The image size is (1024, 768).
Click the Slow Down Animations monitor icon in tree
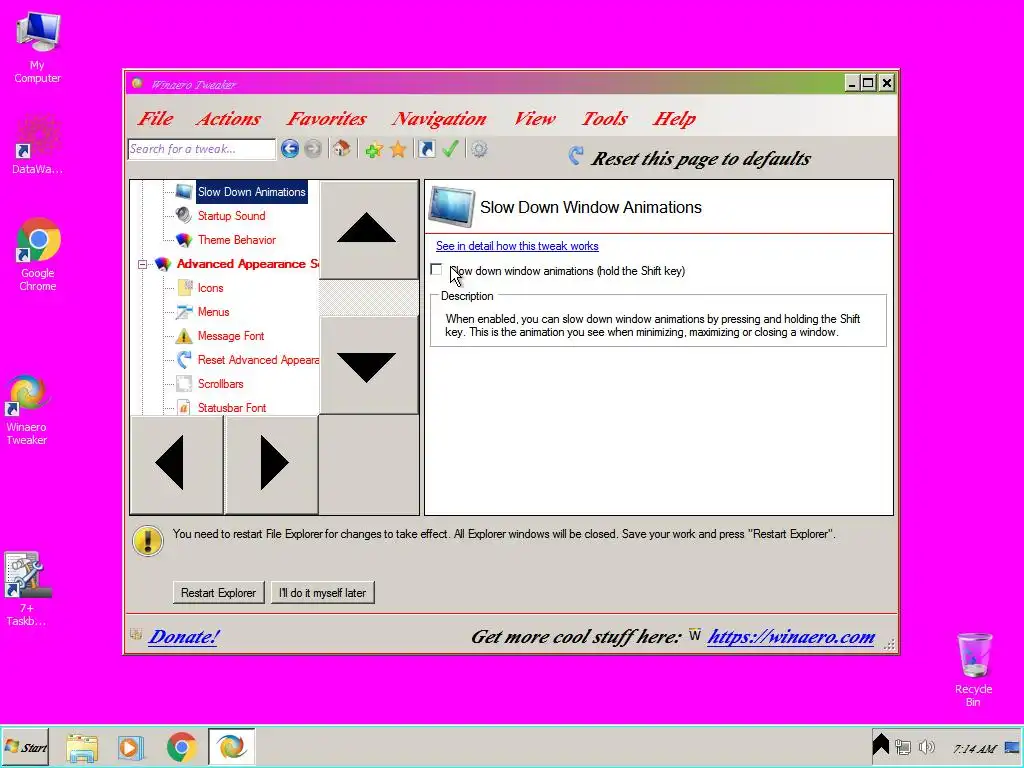tap(184, 191)
